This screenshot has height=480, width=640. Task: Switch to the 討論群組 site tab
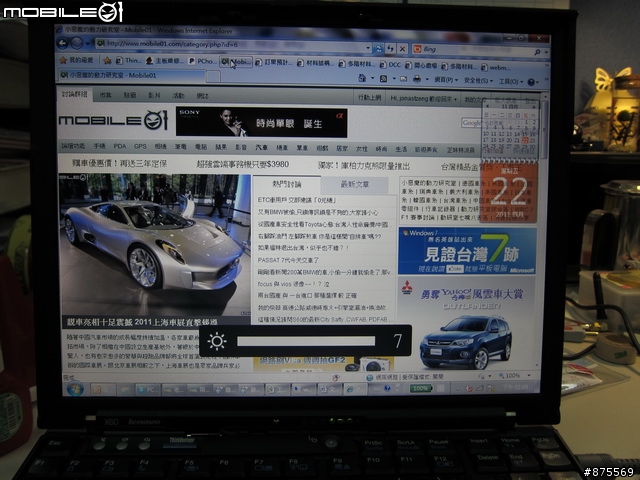pos(74,94)
